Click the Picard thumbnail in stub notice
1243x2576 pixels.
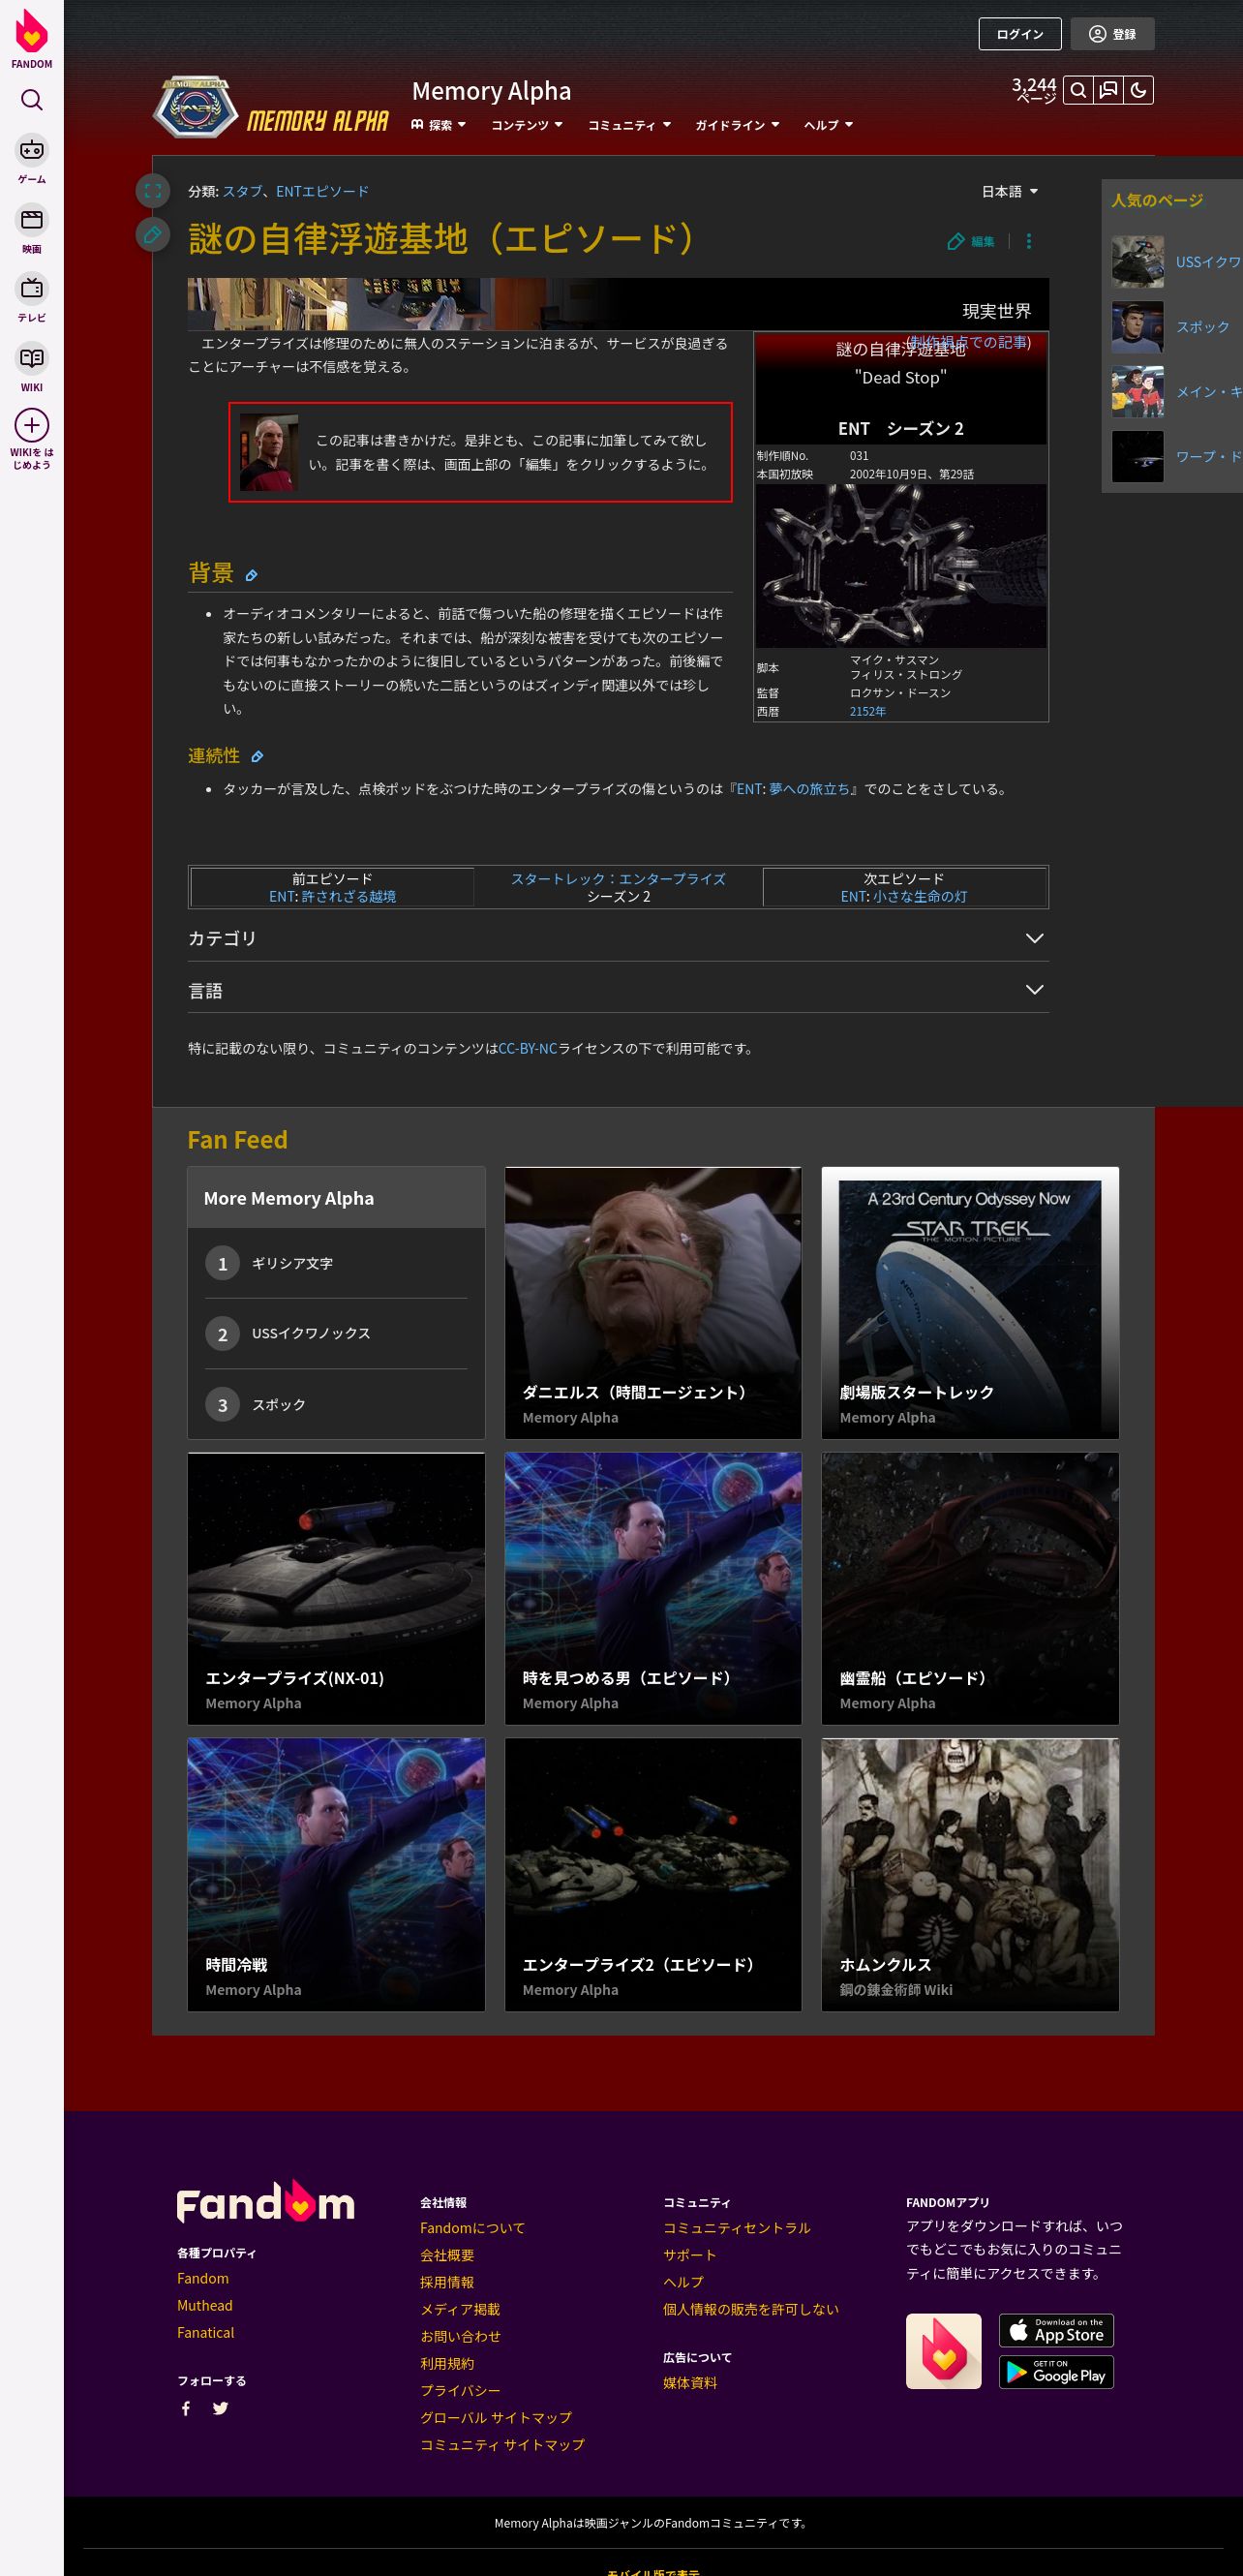[269, 452]
